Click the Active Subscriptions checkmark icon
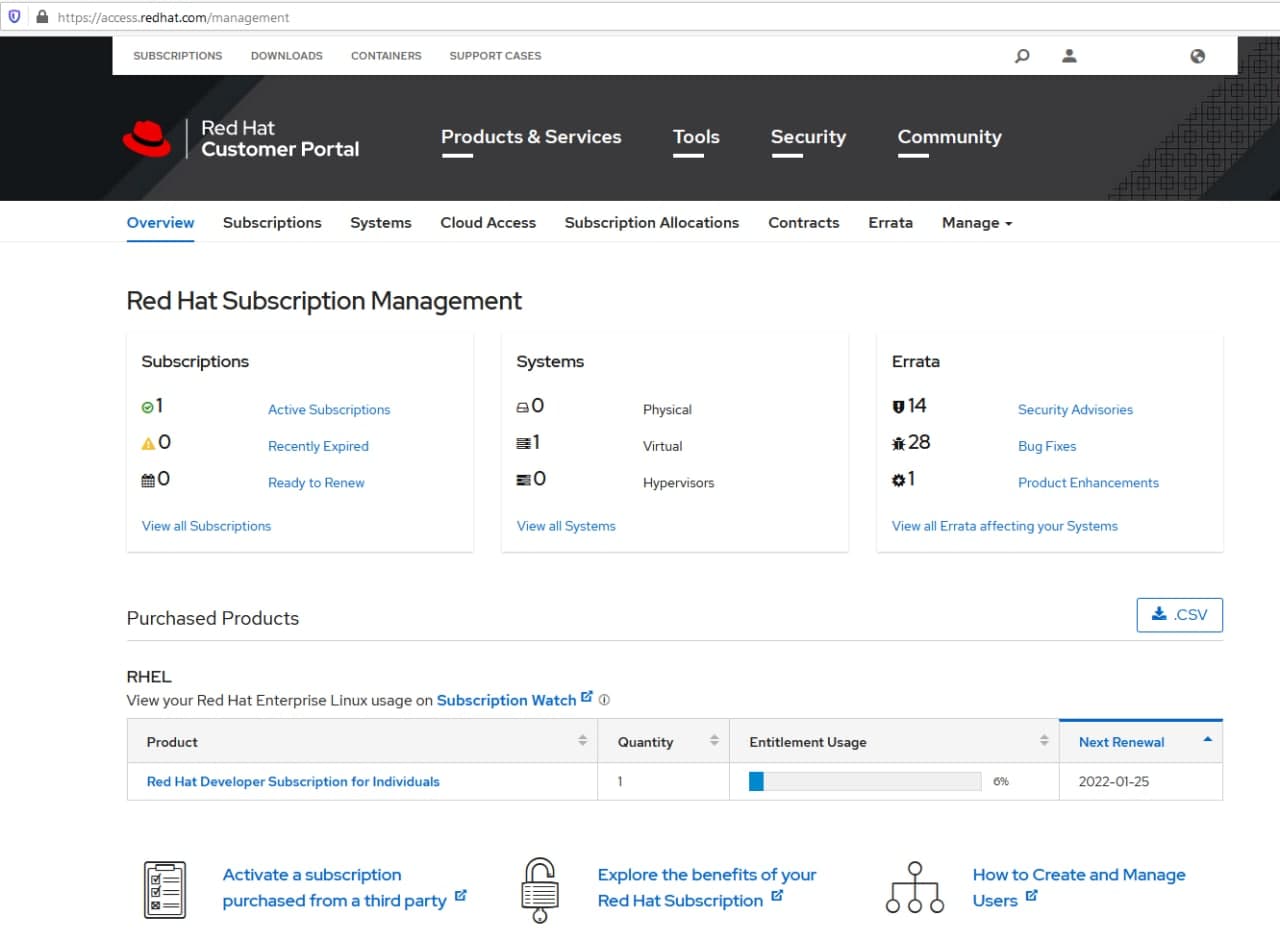The height and width of the screenshot is (940, 1280). (147, 408)
